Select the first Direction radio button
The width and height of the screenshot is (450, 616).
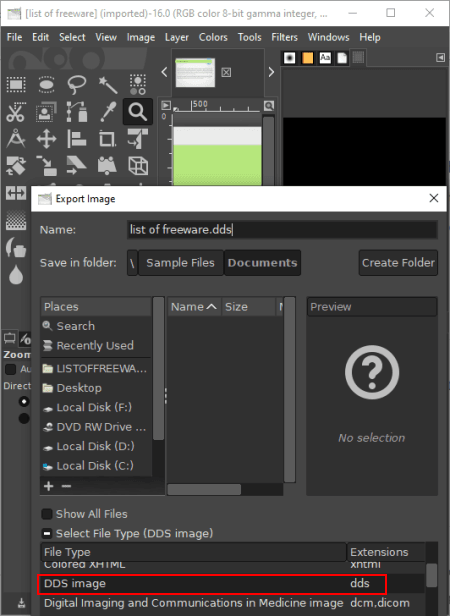click(24, 402)
